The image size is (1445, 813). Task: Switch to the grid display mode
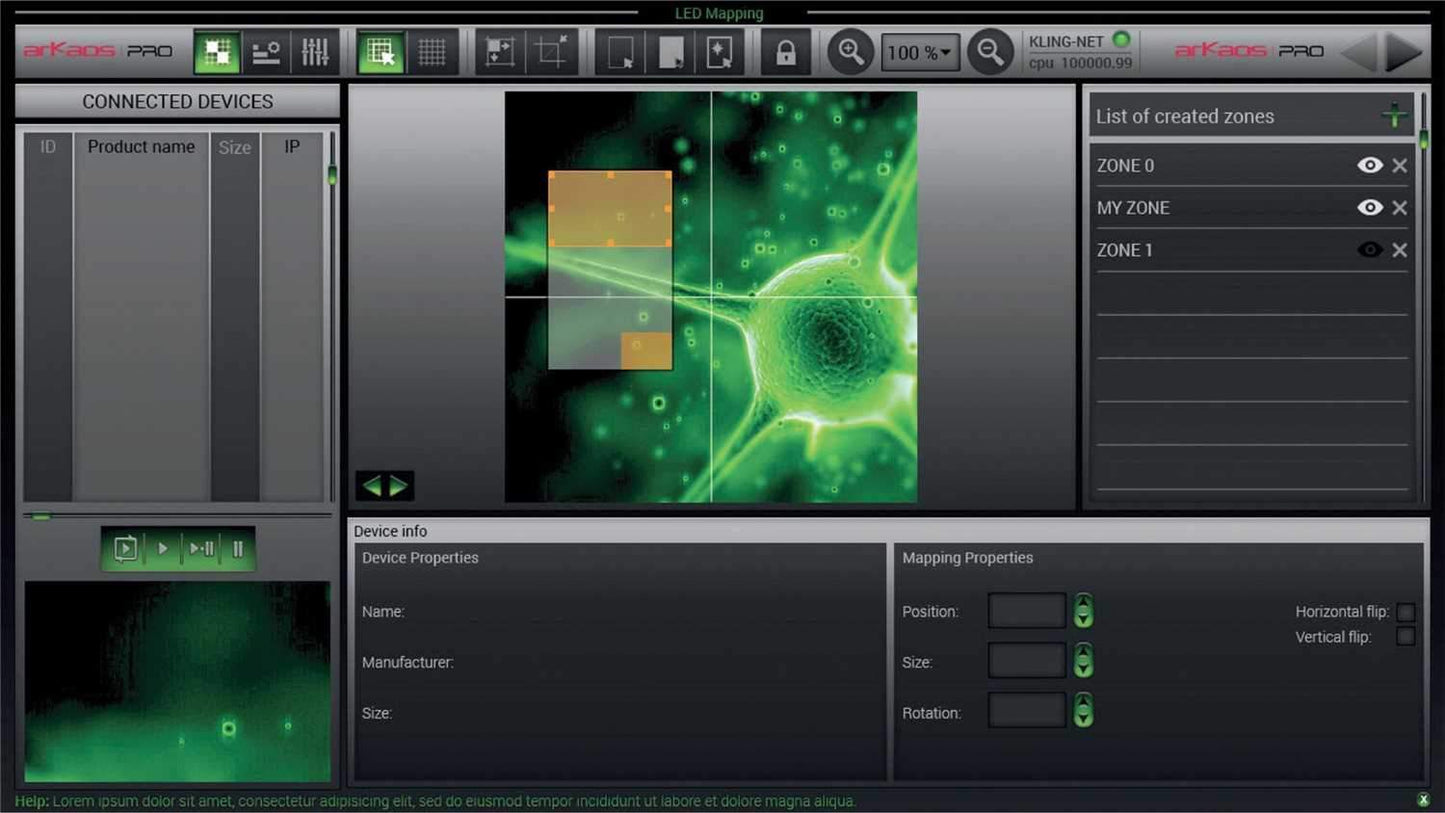click(432, 51)
